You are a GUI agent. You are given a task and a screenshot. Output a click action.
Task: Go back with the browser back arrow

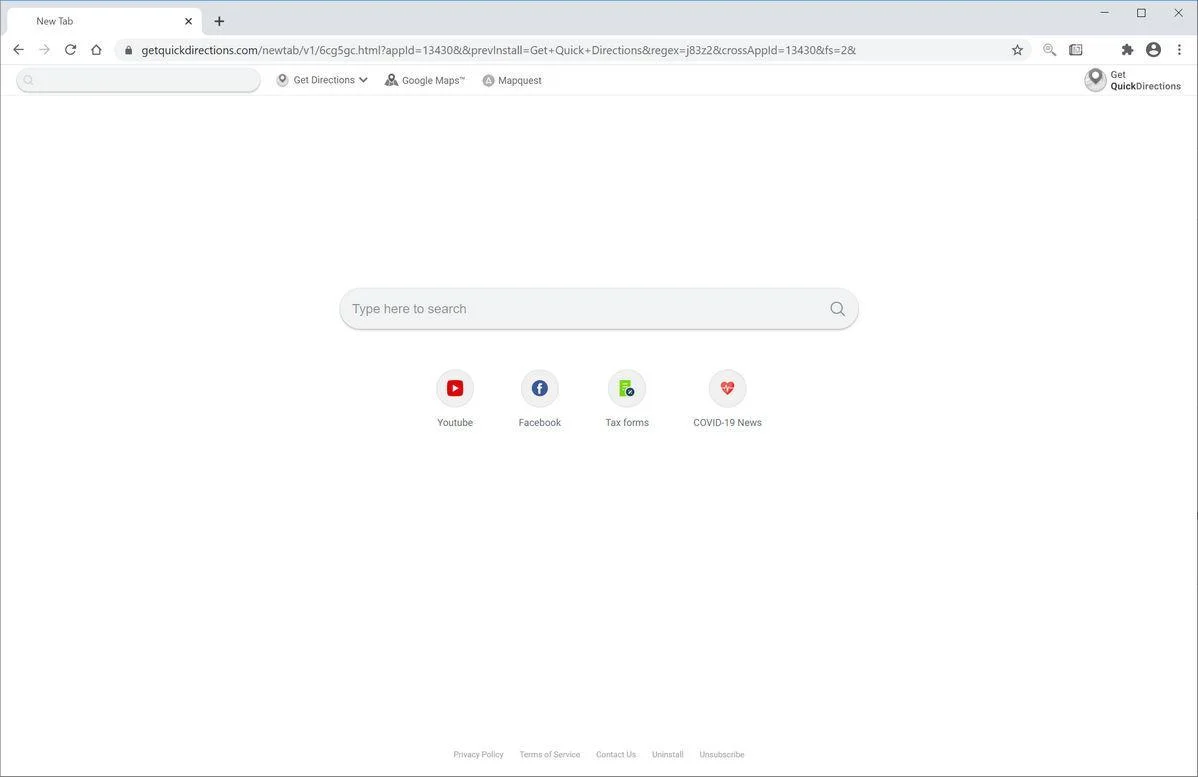tap(18, 50)
